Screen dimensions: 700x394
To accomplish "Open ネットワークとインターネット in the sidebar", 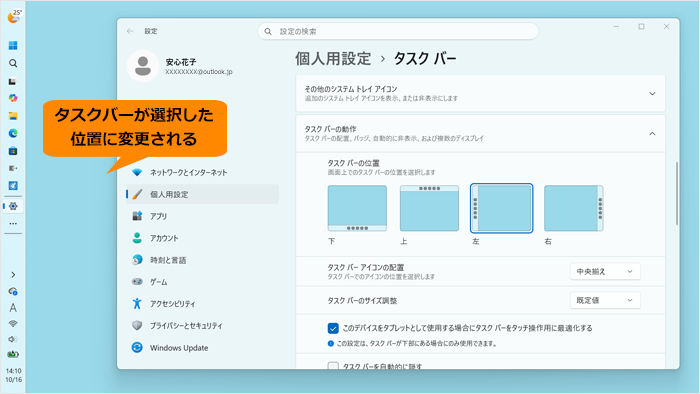I will (x=202, y=172).
